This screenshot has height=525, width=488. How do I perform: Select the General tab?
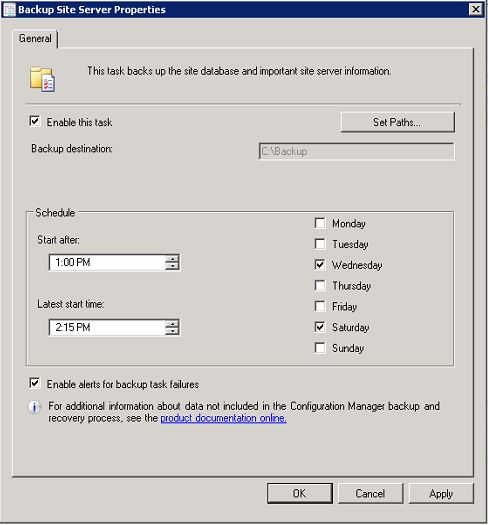point(35,39)
